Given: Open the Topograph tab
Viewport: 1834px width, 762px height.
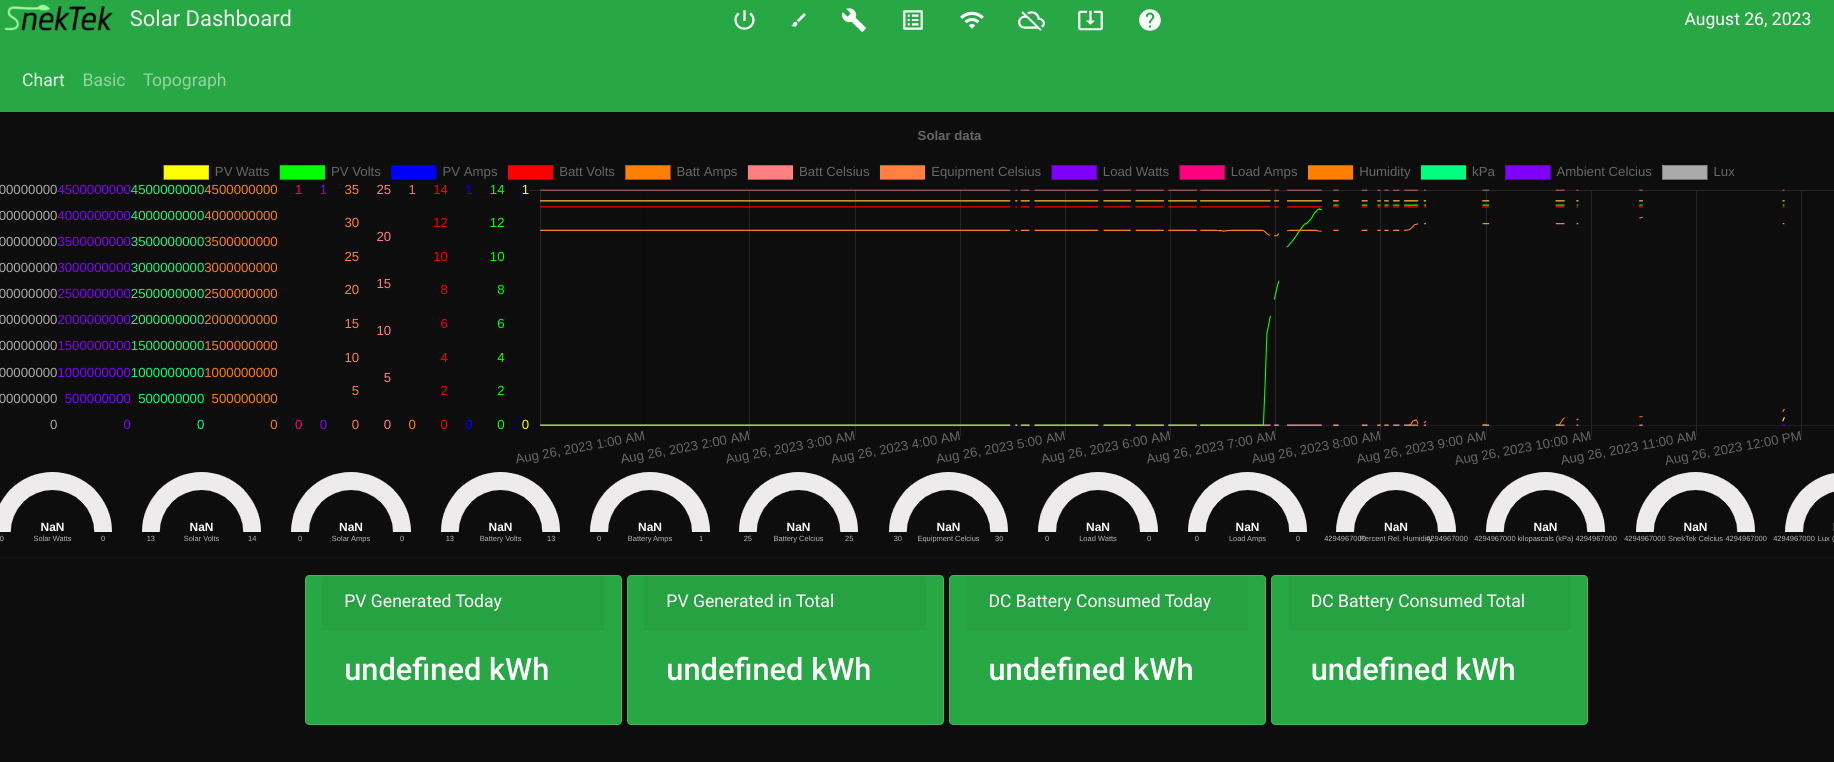Looking at the screenshot, I should click(184, 80).
